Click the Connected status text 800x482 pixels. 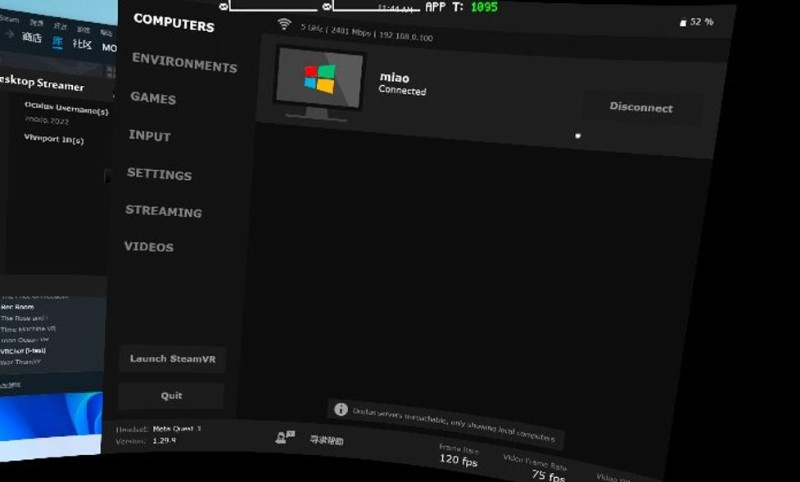[x=402, y=90]
